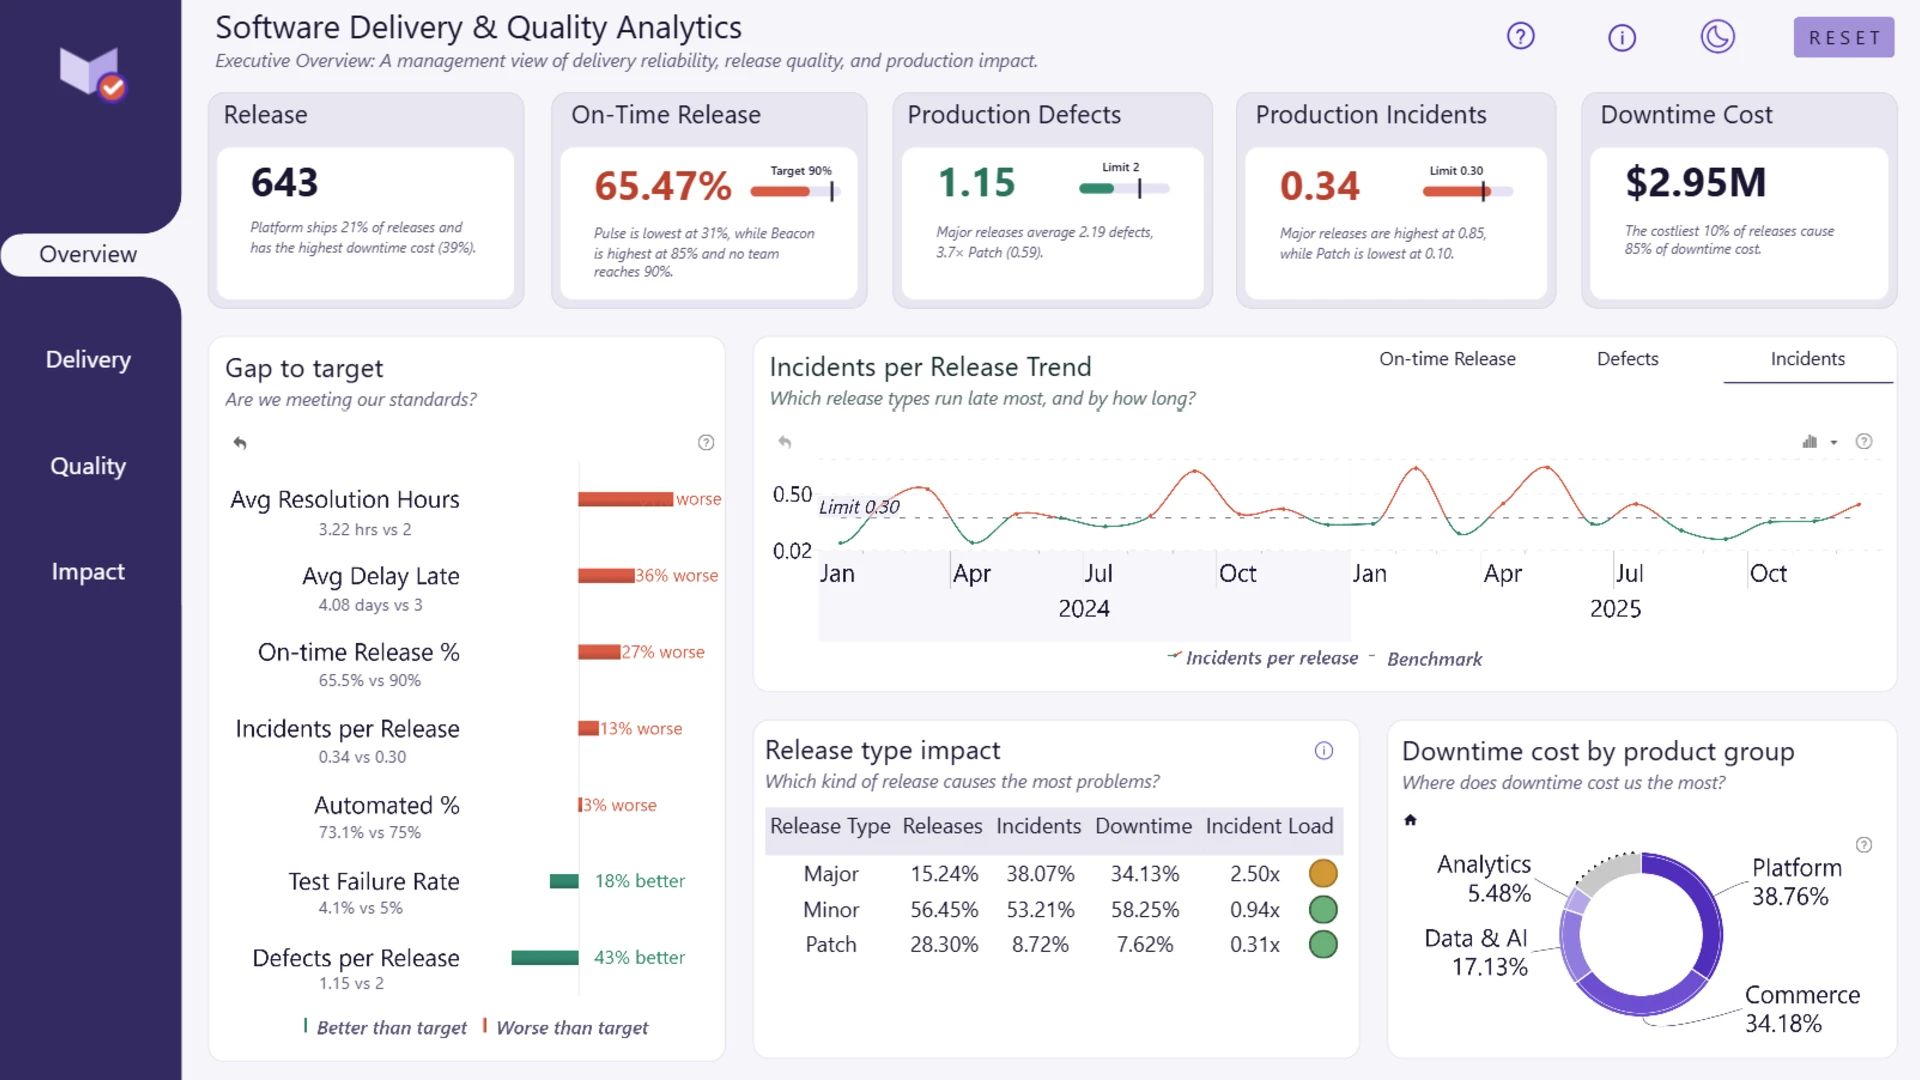Click the Production Defects limit gauge
Screen dimensions: 1920x1080
point(1124,188)
